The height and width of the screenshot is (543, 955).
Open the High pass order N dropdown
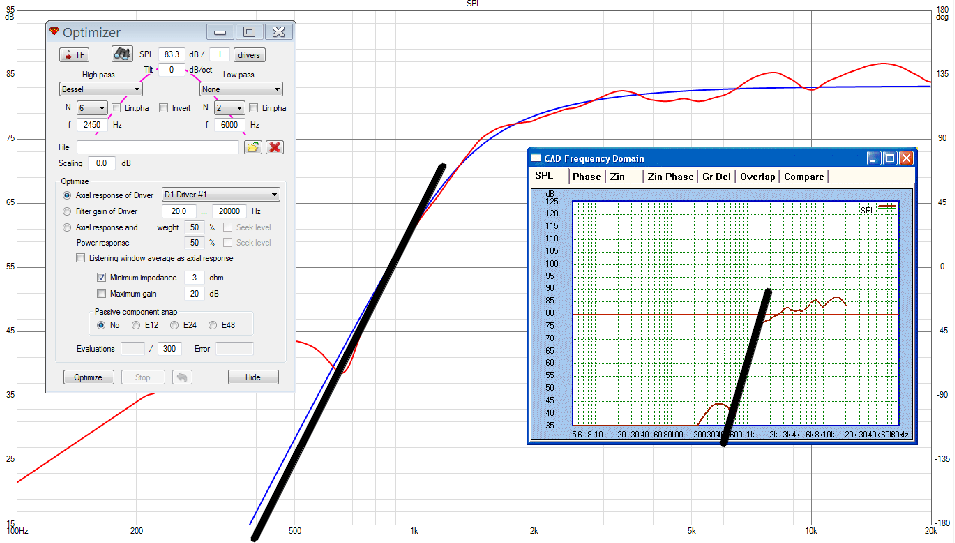pos(91,108)
